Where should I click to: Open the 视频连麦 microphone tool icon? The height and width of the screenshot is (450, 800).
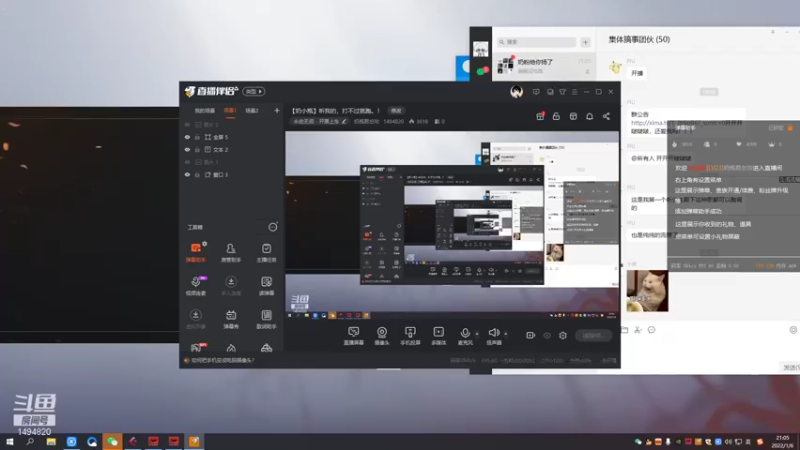[x=196, y=285]
